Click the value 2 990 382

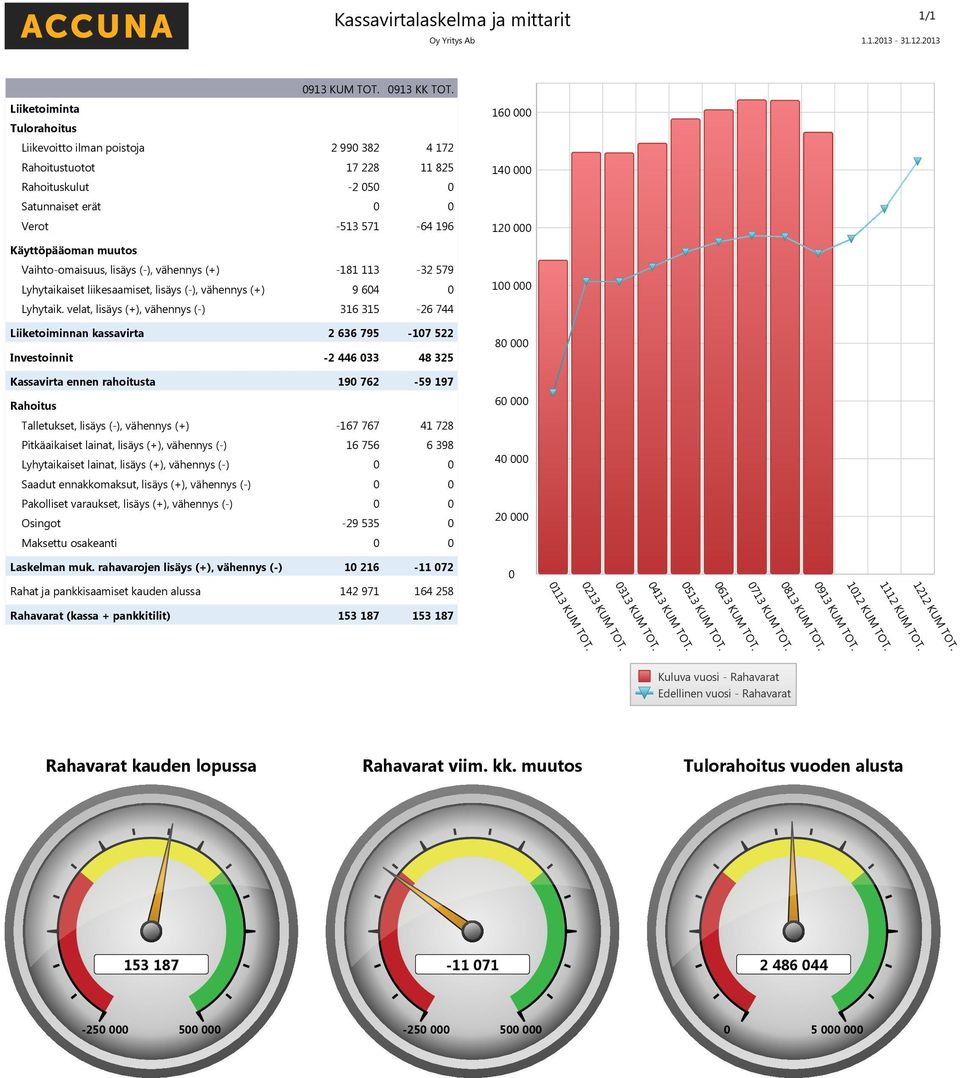[x=355, y=148]
